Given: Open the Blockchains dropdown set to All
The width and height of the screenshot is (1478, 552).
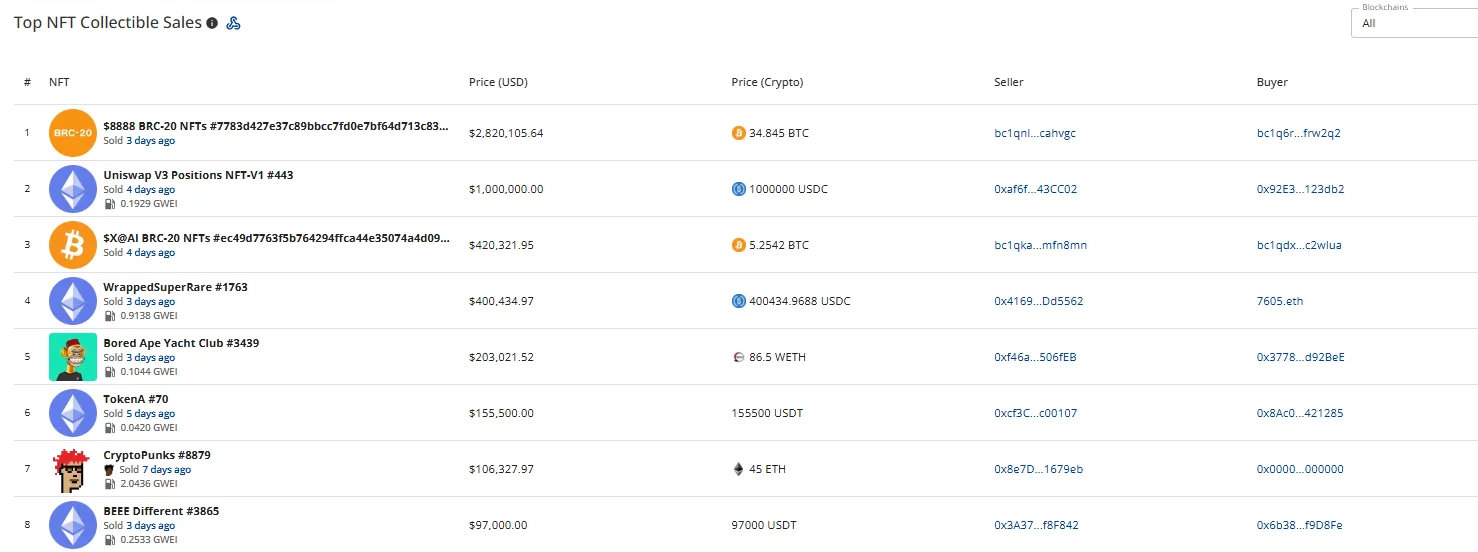Looking at the screenshot, I should [x=1414, y=23].
